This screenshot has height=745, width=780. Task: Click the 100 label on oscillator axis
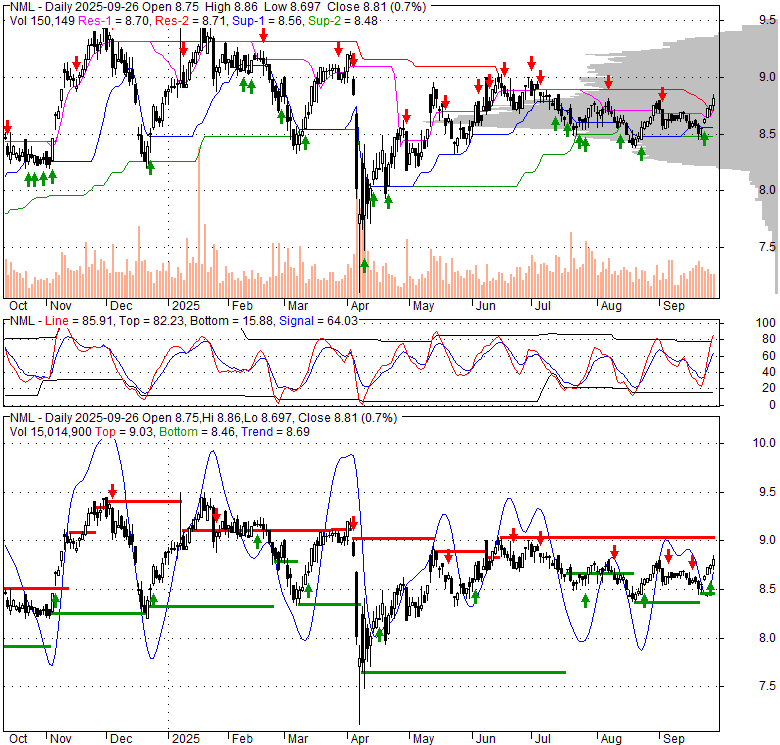[766, 323]
